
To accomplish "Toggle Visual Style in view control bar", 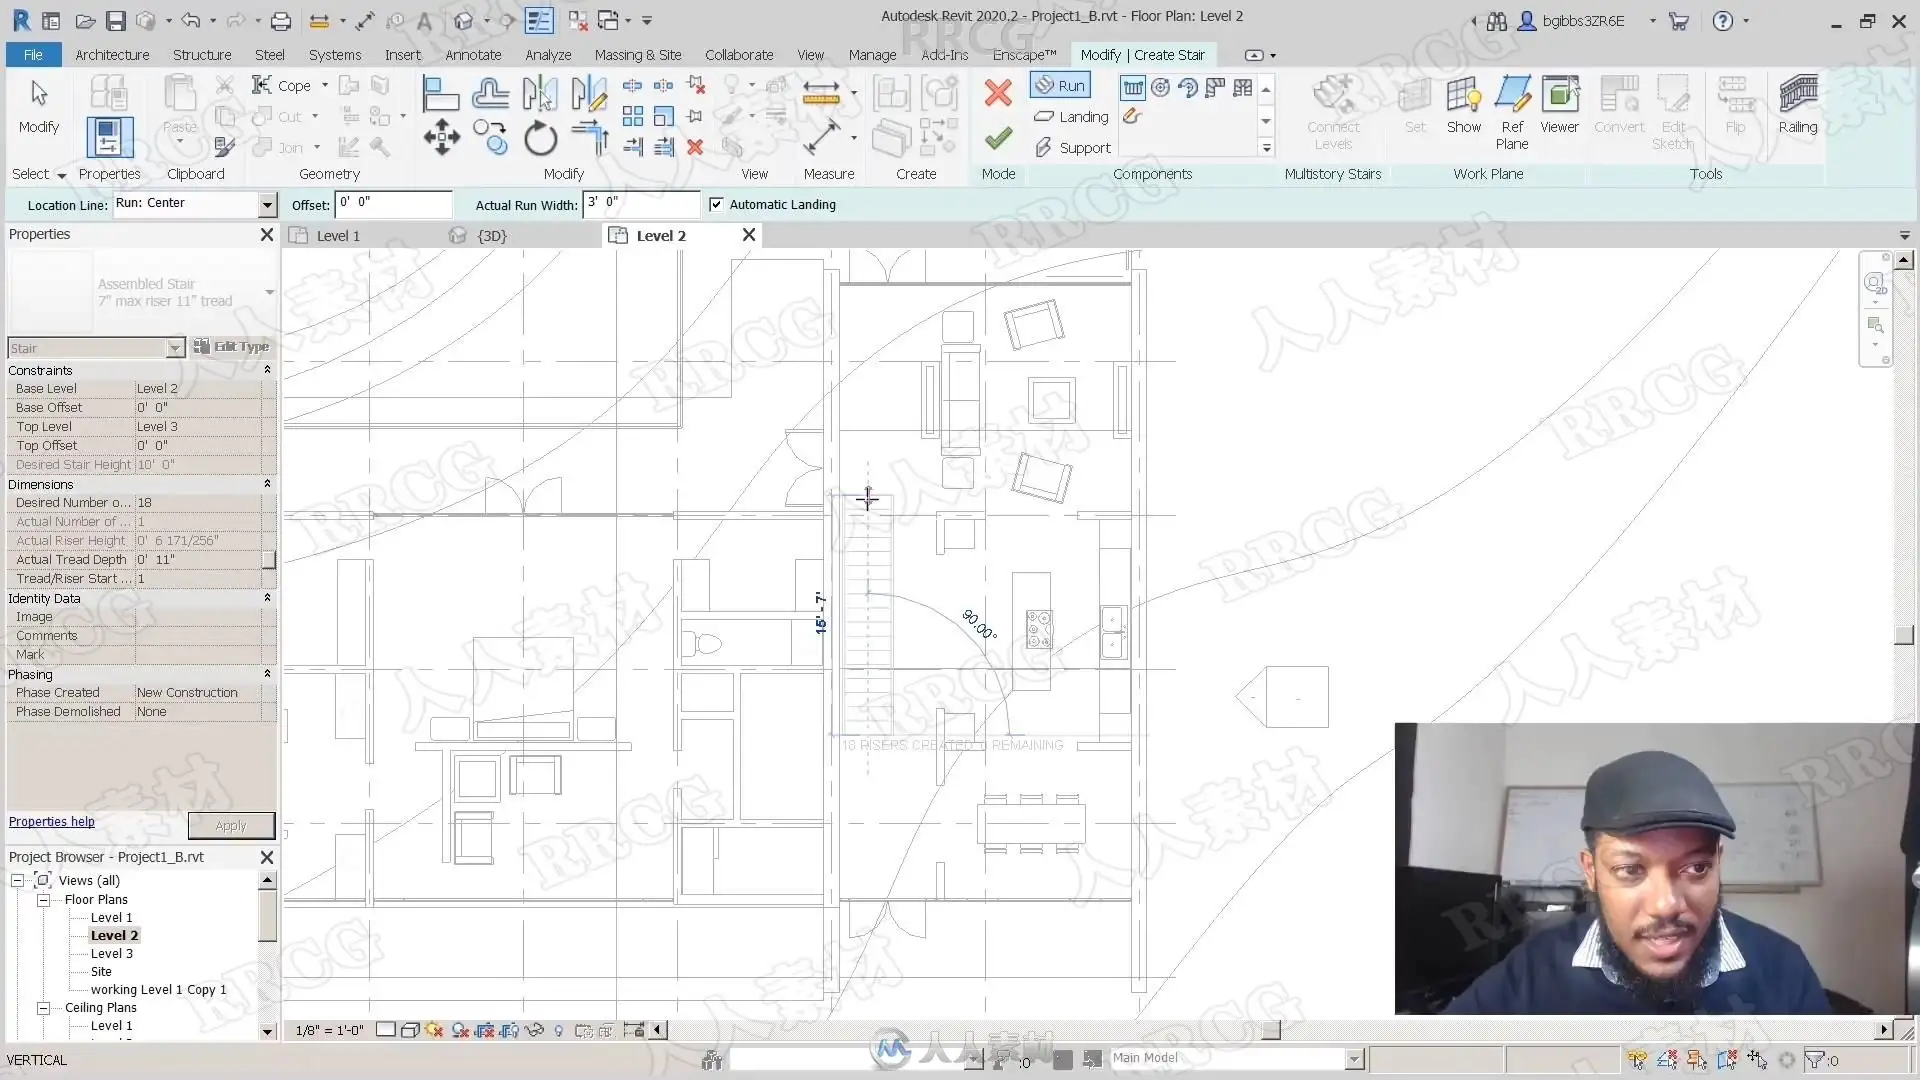I will coord(409,1030).
